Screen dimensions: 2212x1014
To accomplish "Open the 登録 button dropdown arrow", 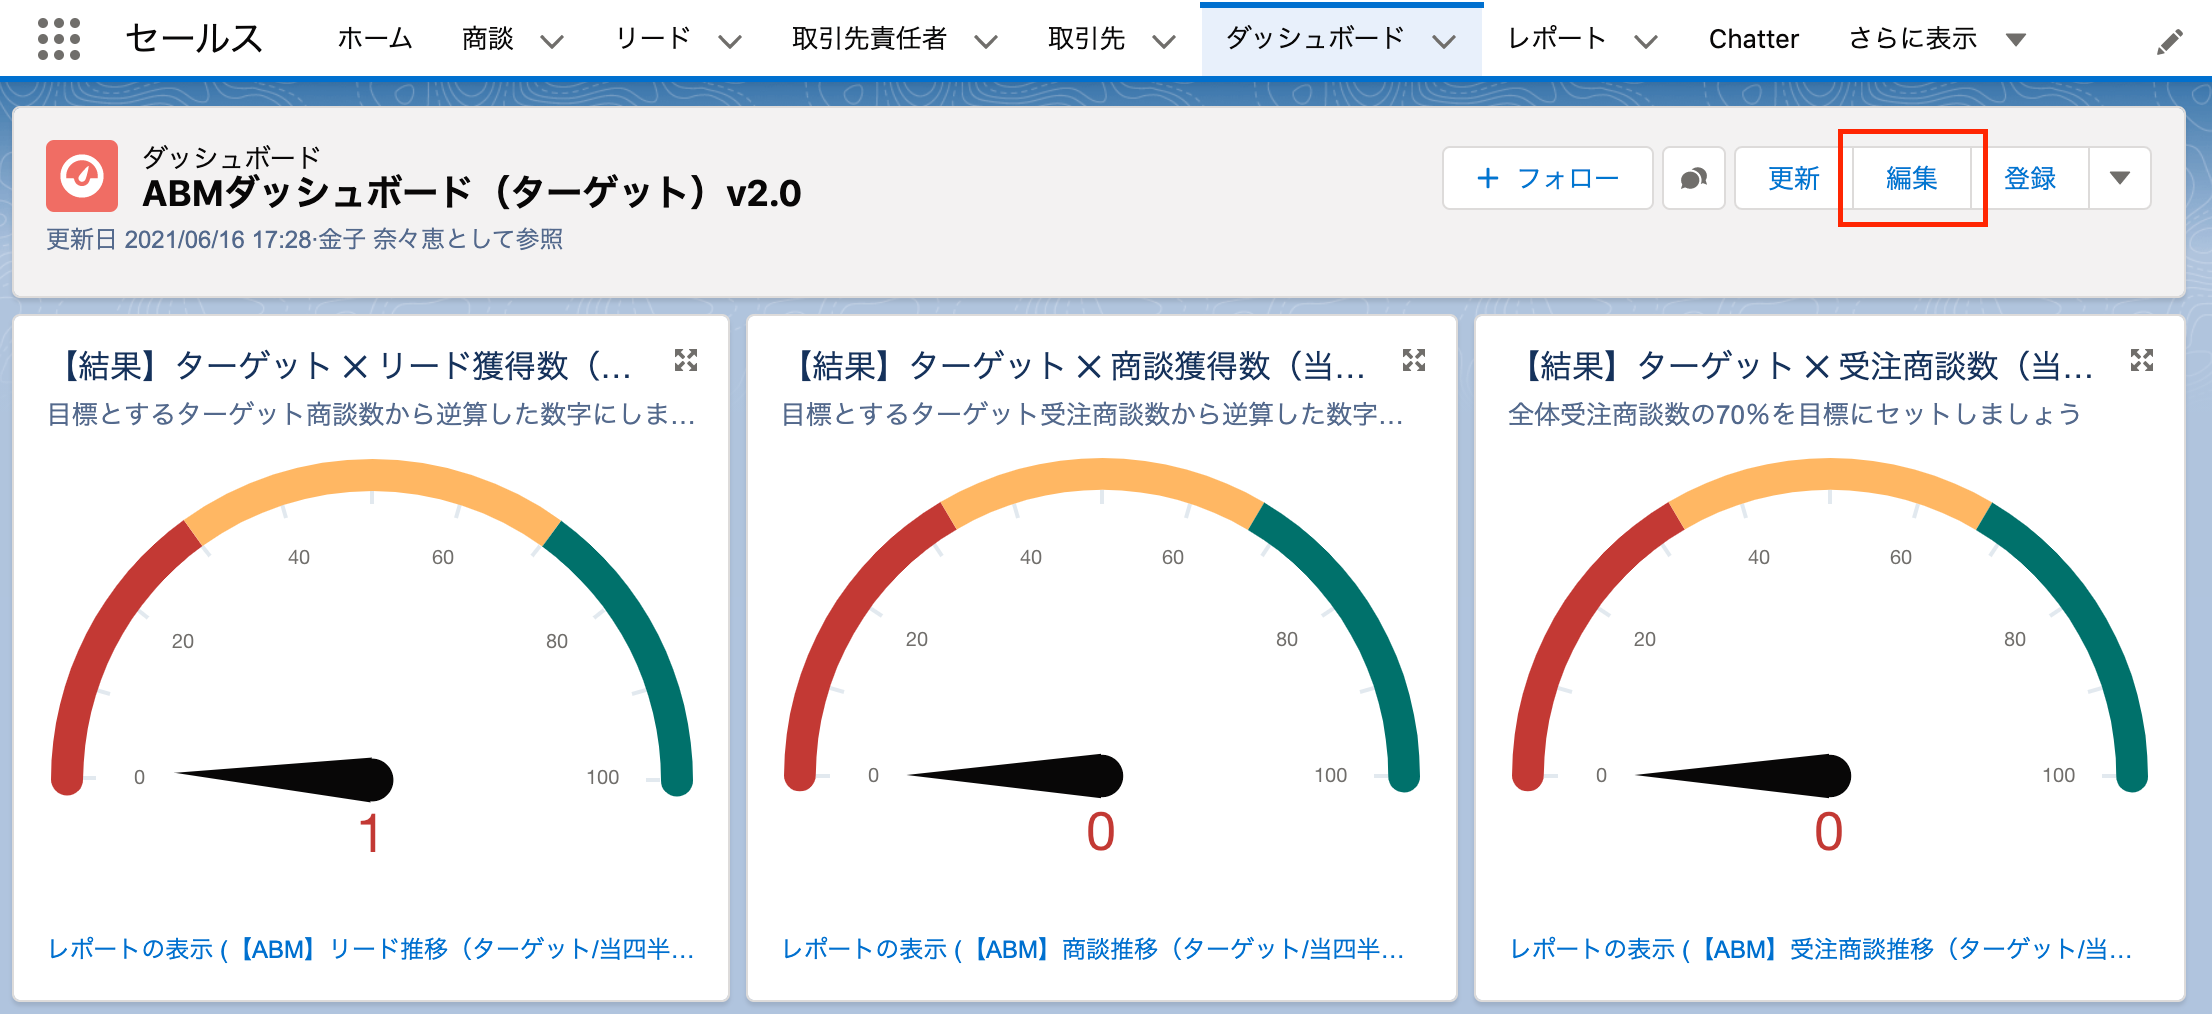I will (2119, 178).
